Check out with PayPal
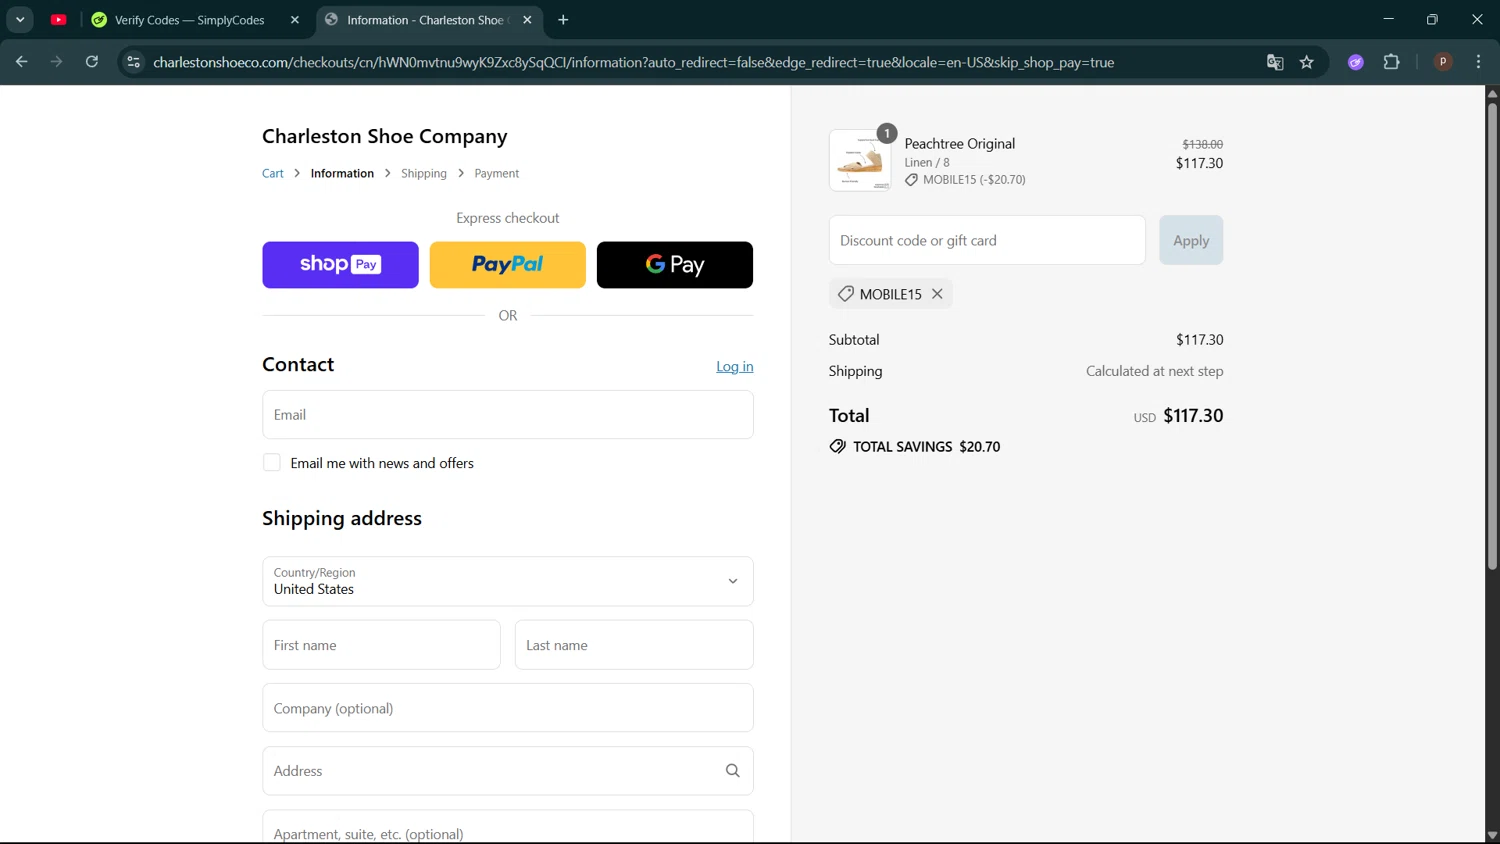 (x=508, y=265)
